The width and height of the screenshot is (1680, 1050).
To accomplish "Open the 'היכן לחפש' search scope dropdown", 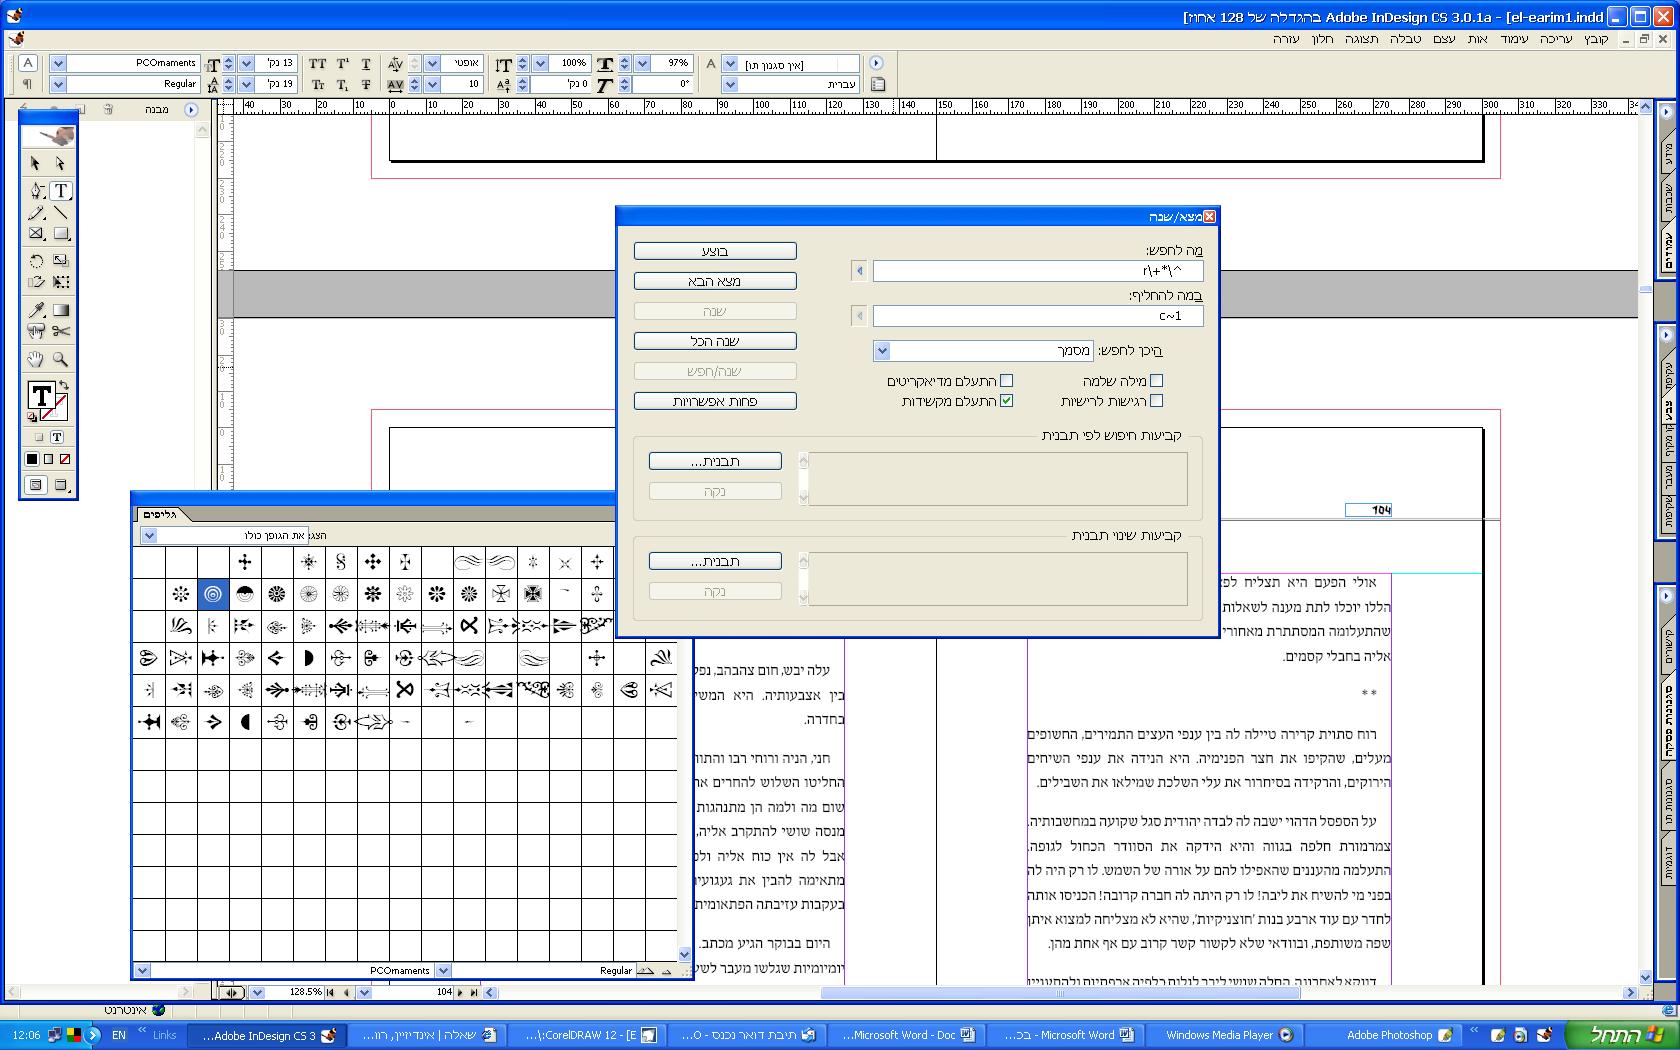I will tap(882, 351).
